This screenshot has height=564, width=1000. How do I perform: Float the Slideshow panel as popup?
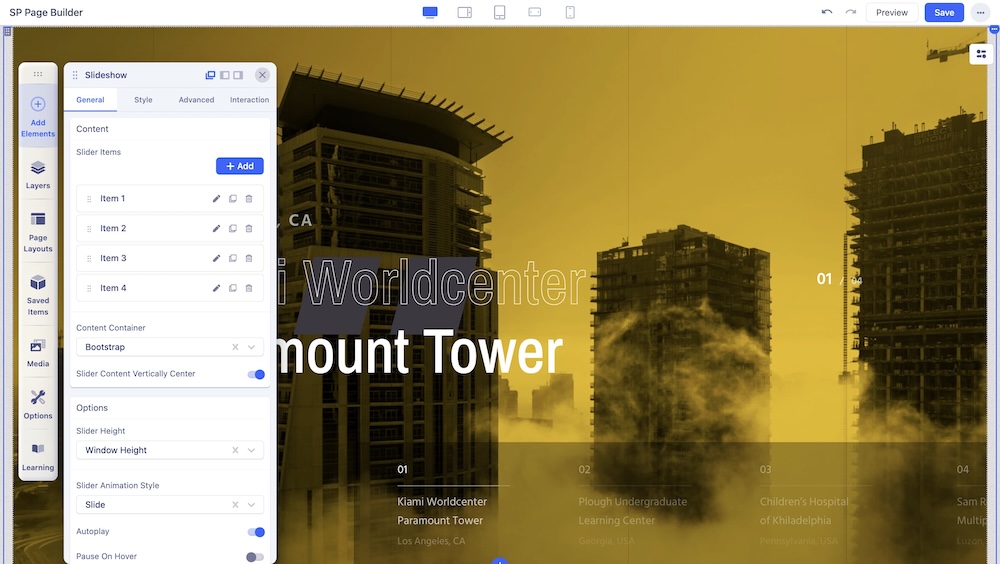pyautogui.click(x=210, y=75)
